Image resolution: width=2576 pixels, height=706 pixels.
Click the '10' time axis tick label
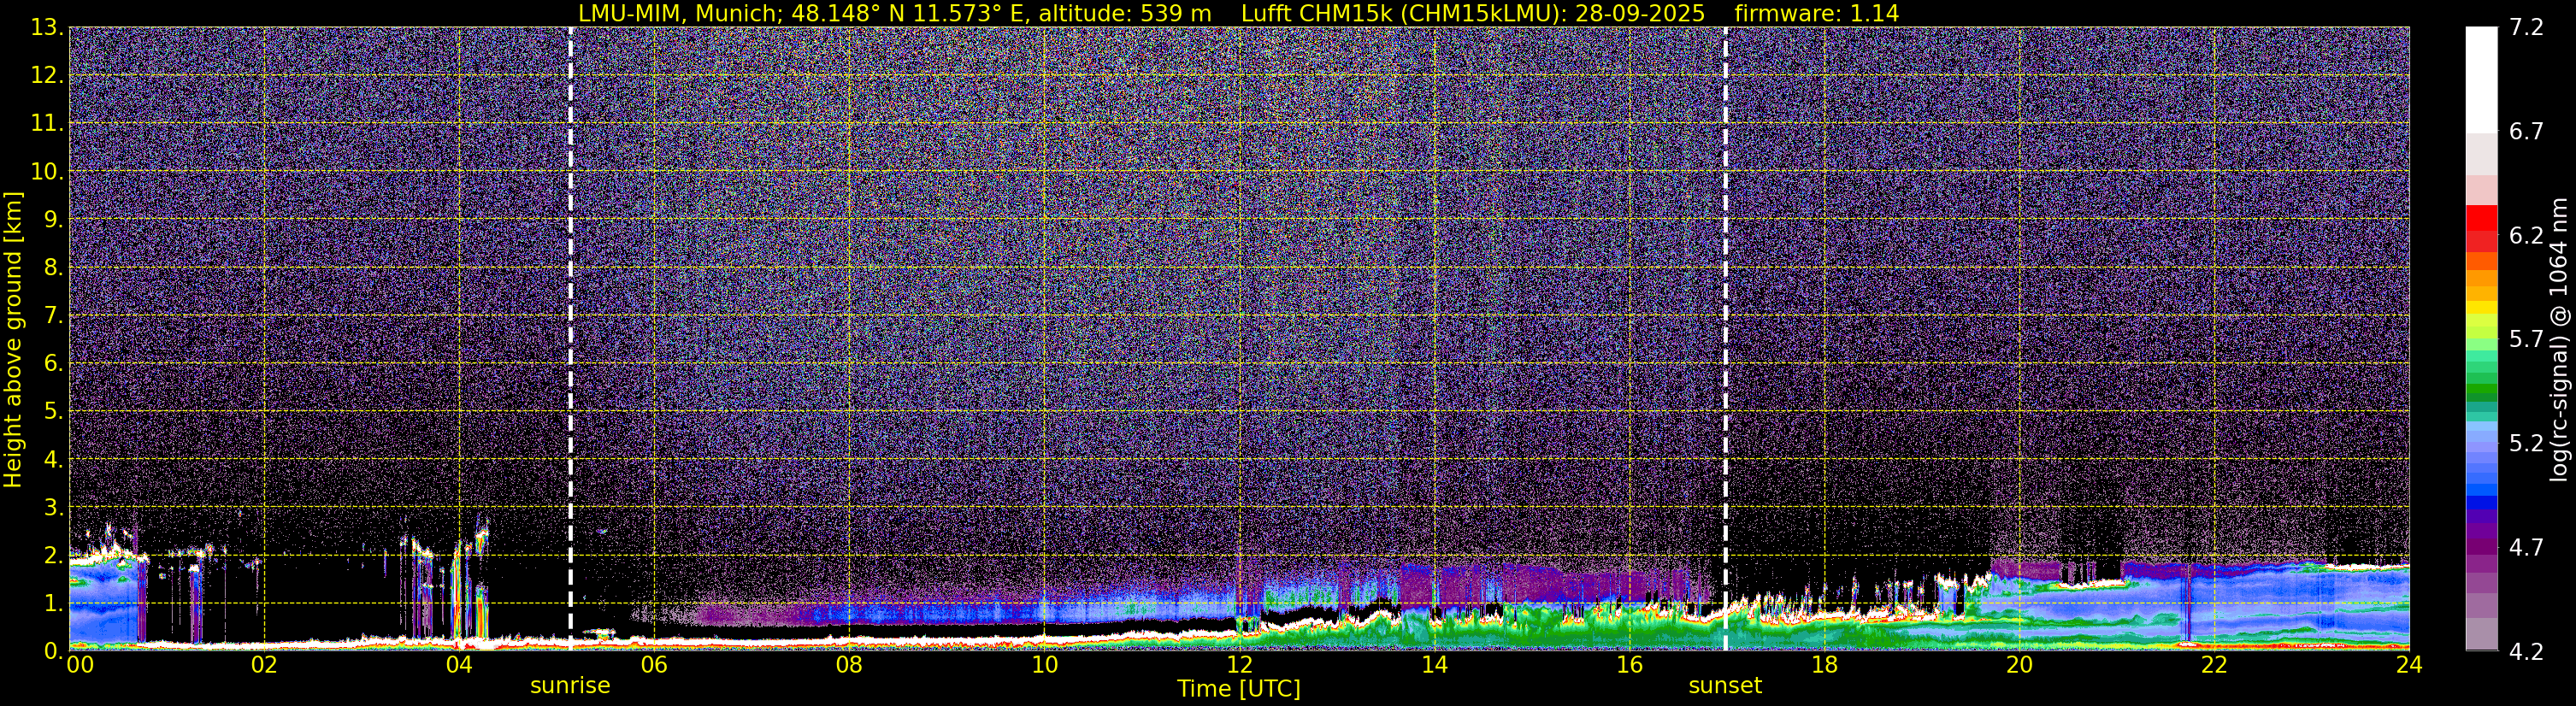[x=1044, y=665]
